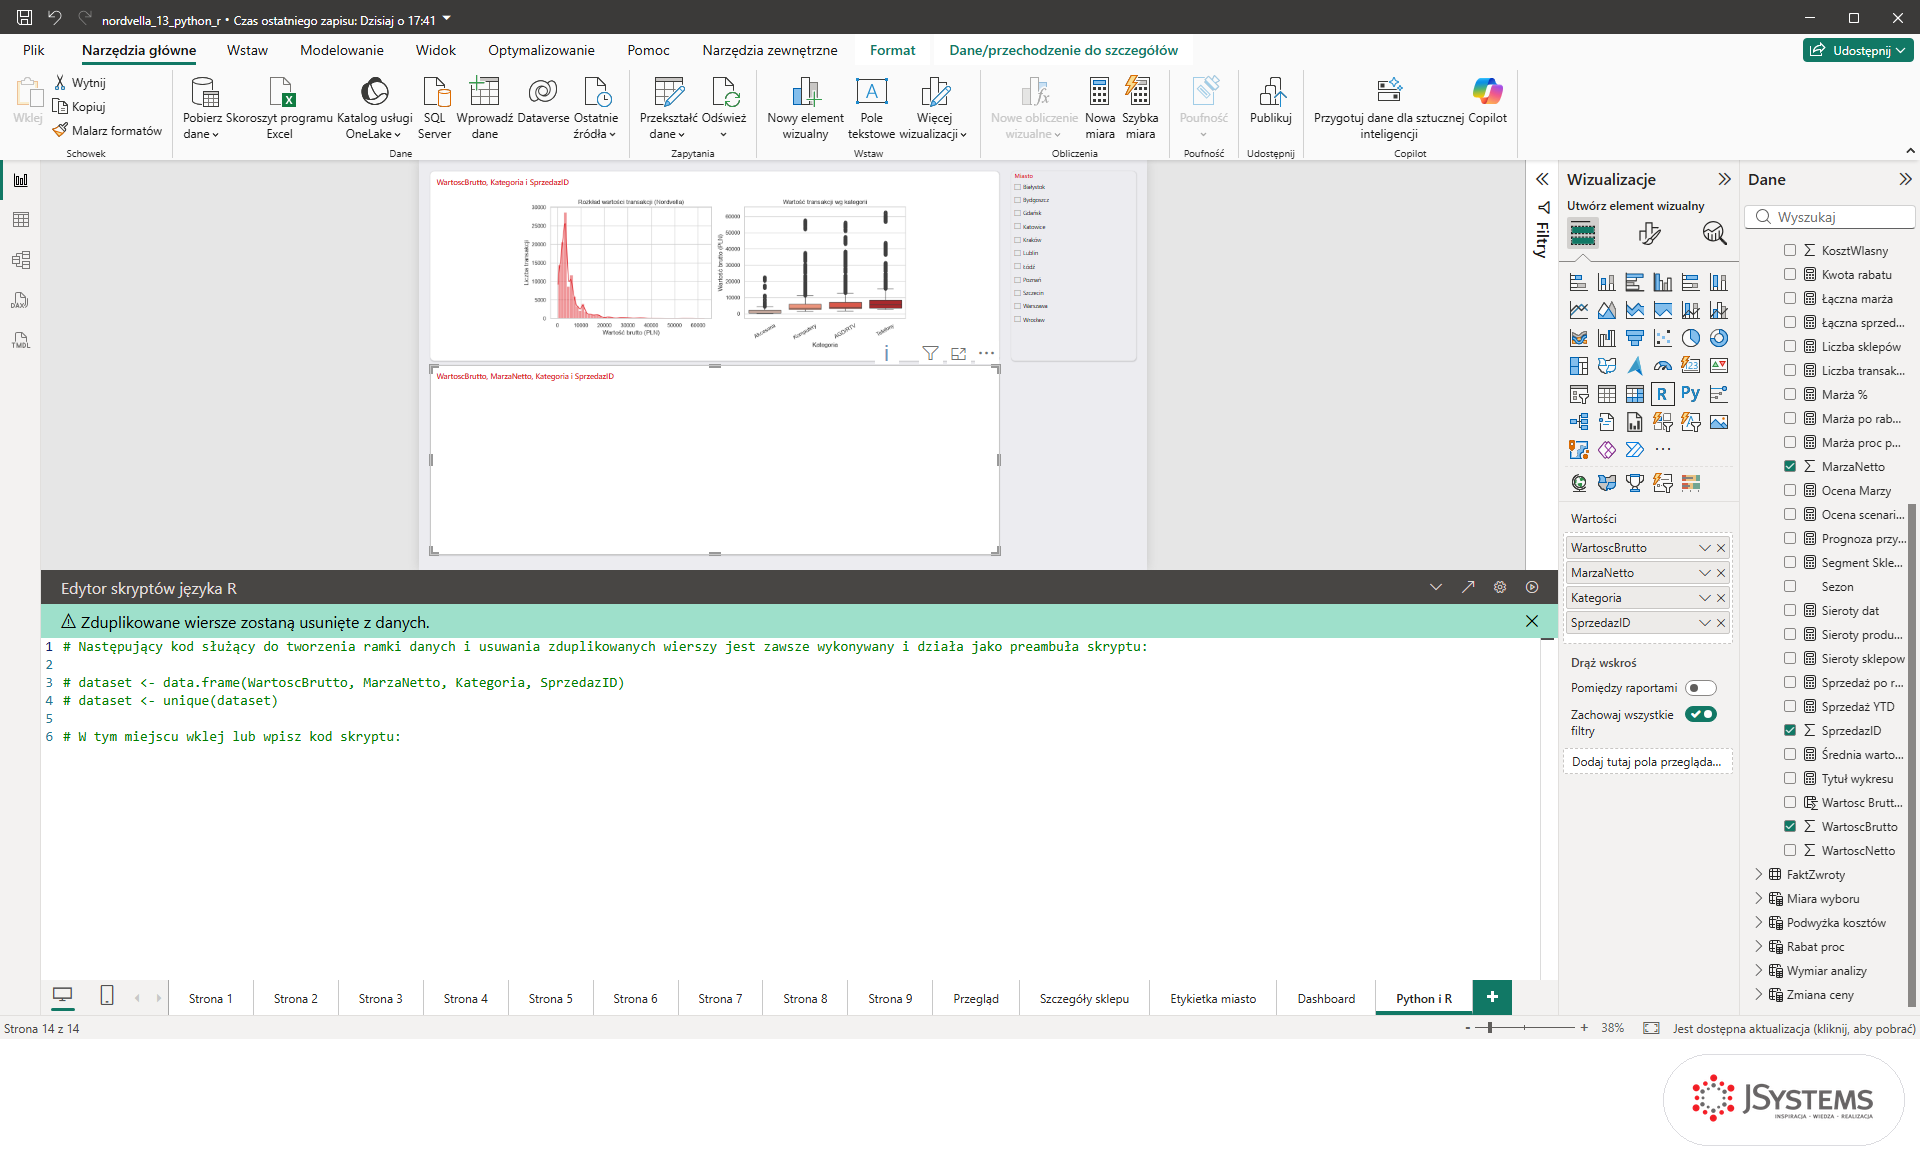The width and height of the screenshot is (1920, 1161).
Task: Click filter icon on chart visual
Action: tap(930, 353)
